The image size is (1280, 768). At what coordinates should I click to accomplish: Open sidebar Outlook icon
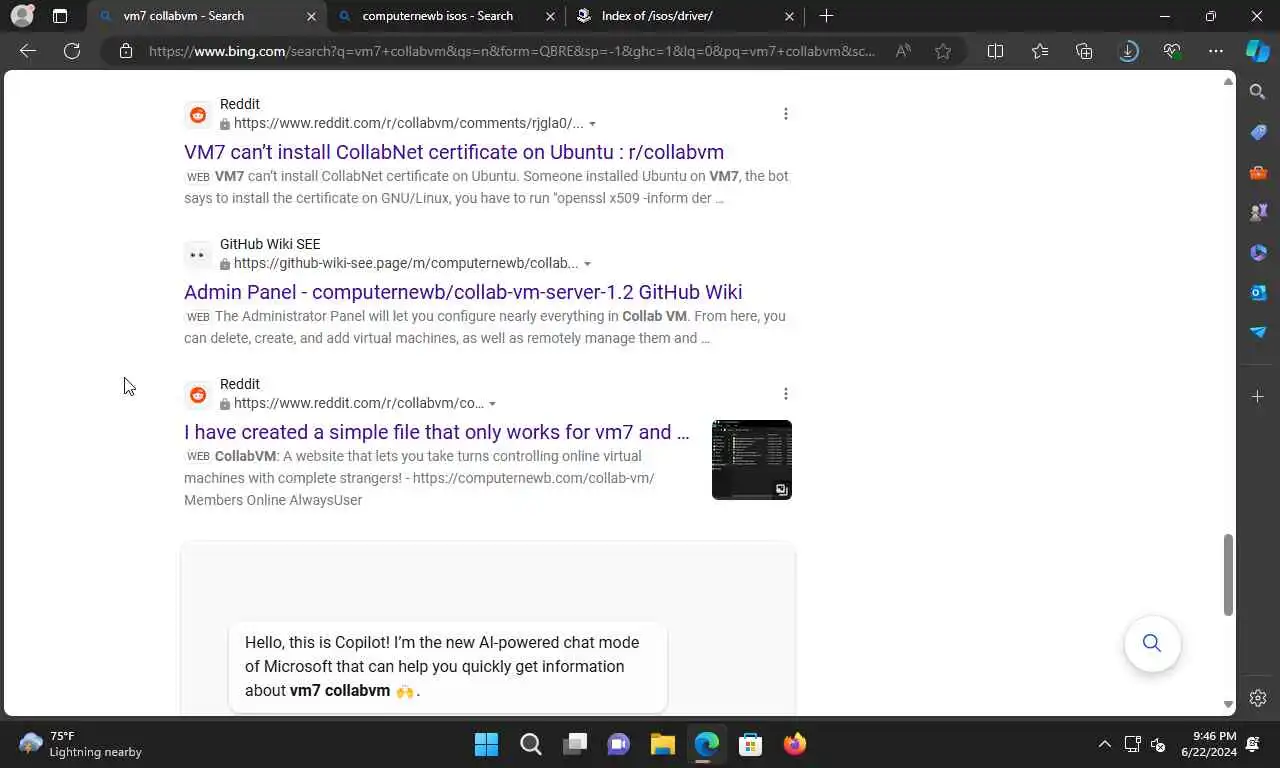(x=1258, y=292)
